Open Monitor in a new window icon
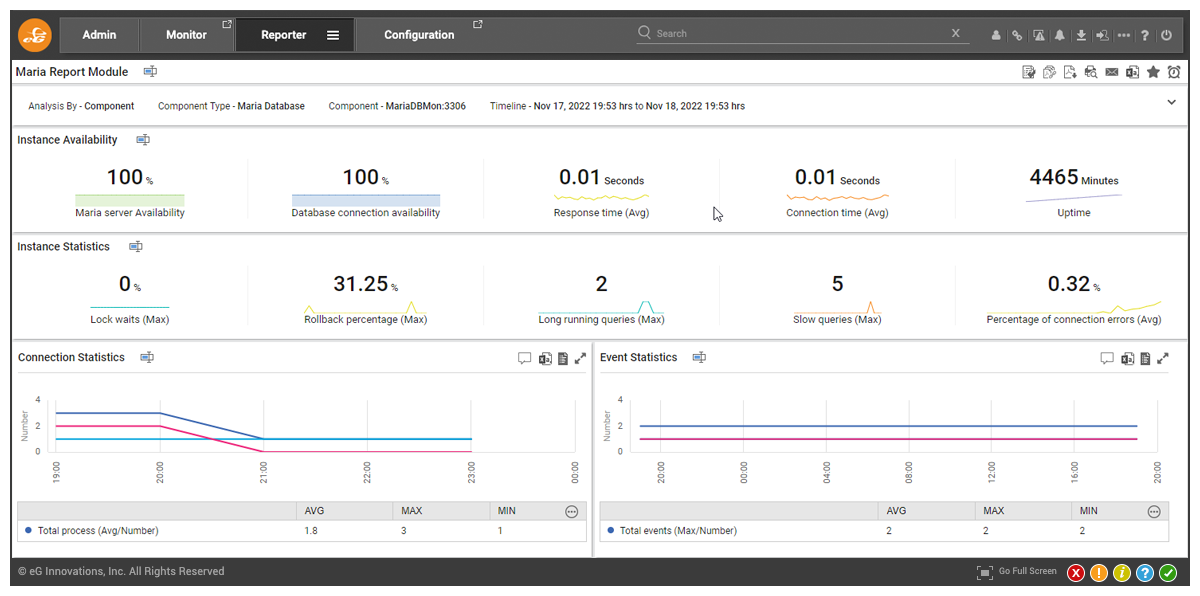This screenshot has height=596, width=1200. [x=227, y=24]
